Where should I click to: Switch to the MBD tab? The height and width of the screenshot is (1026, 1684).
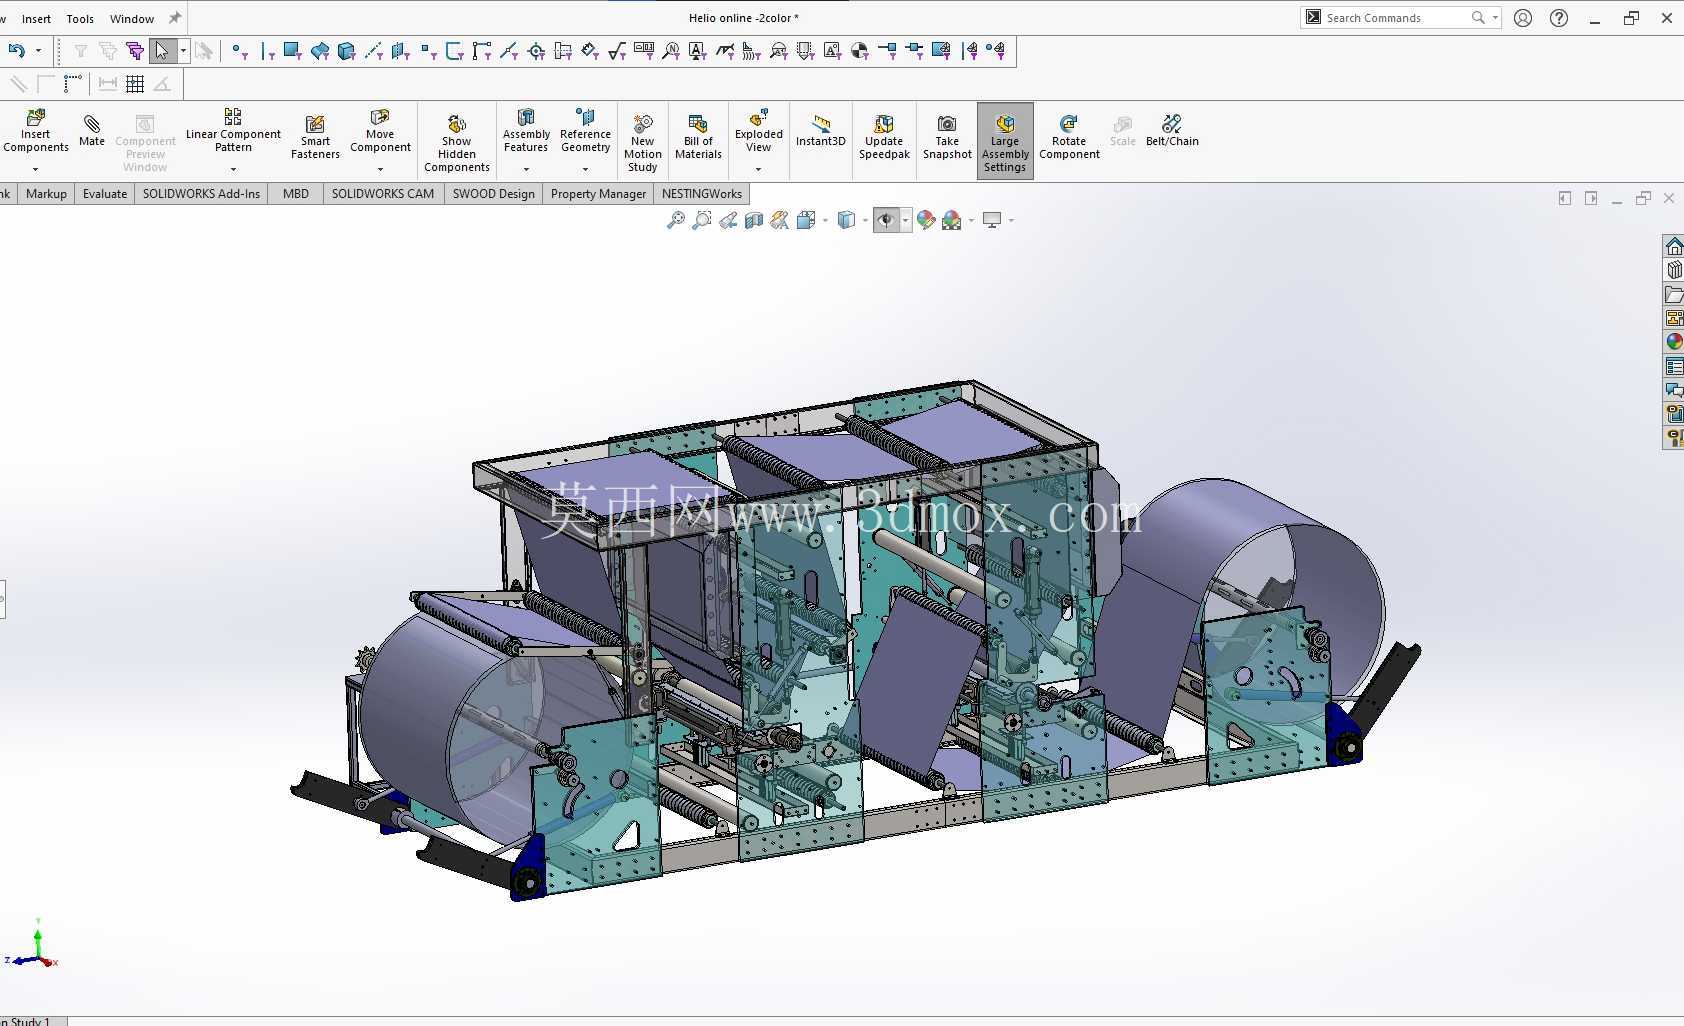[x=296, y=194]
